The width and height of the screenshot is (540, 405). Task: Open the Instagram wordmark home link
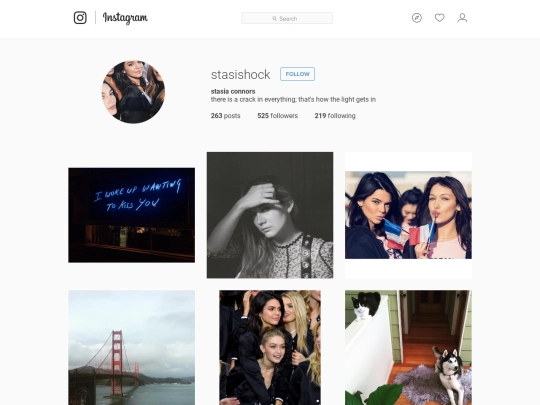125,18
